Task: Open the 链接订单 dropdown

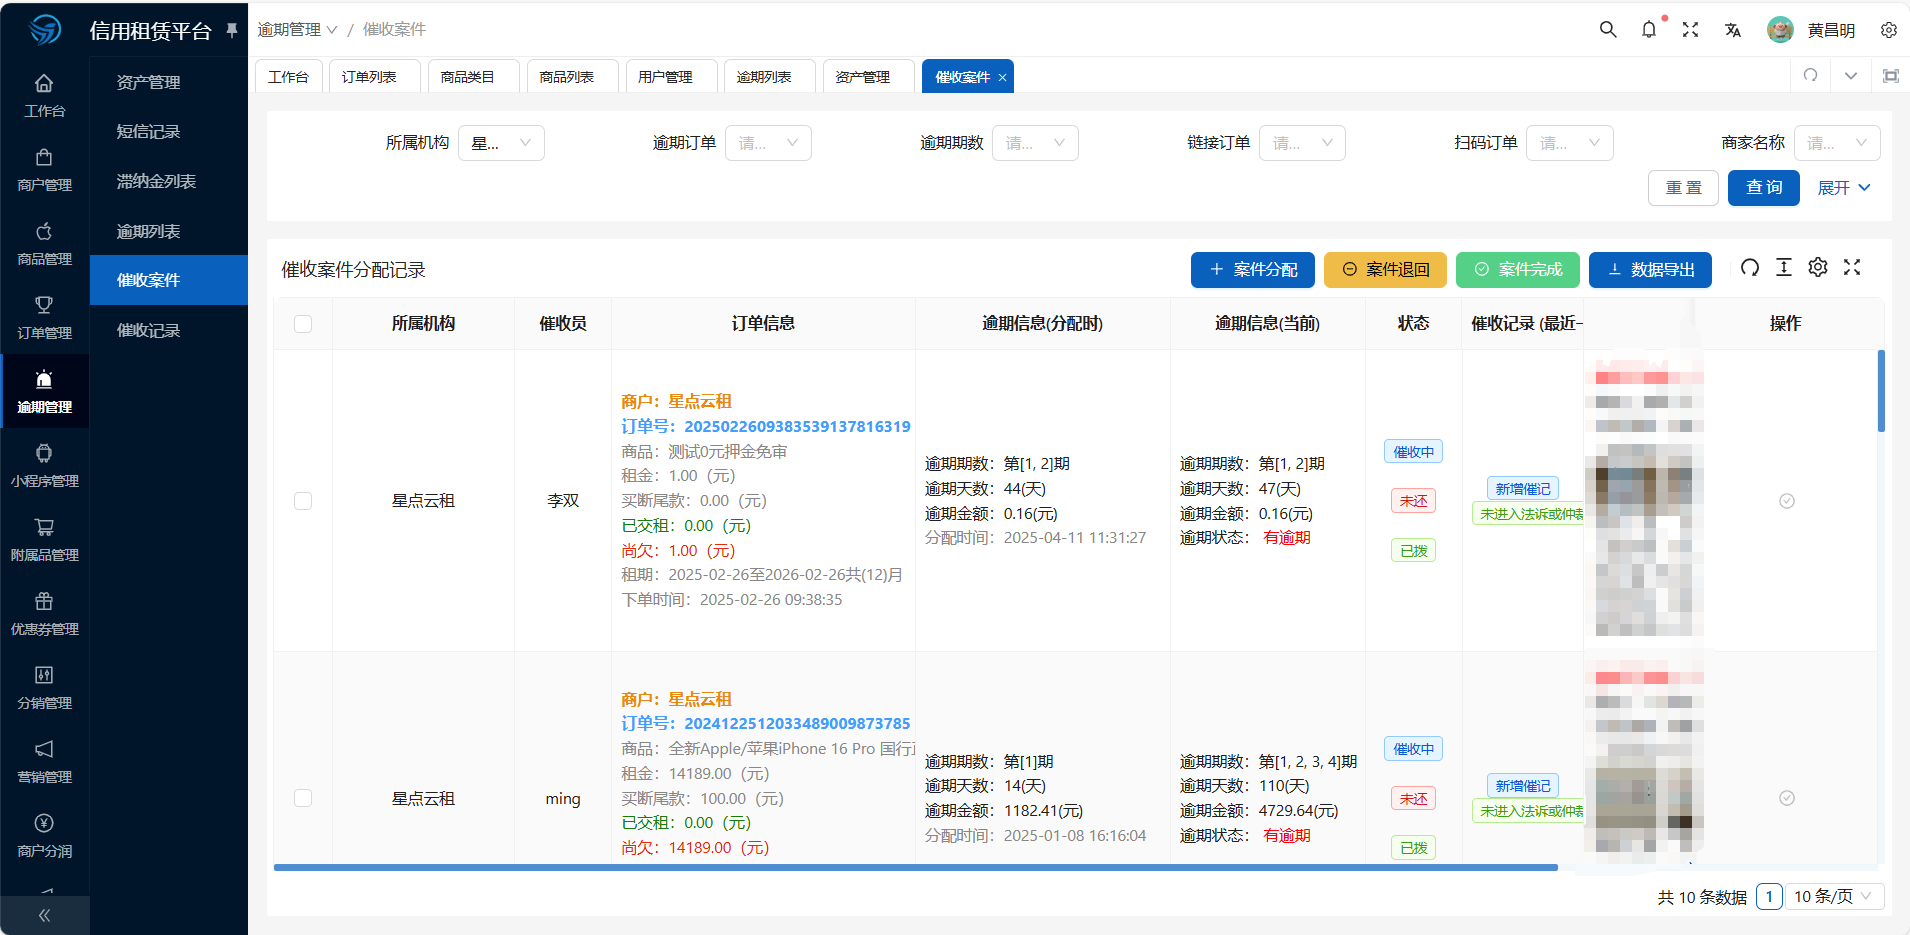Action: pyautogui.click(x=1302, y=143)
